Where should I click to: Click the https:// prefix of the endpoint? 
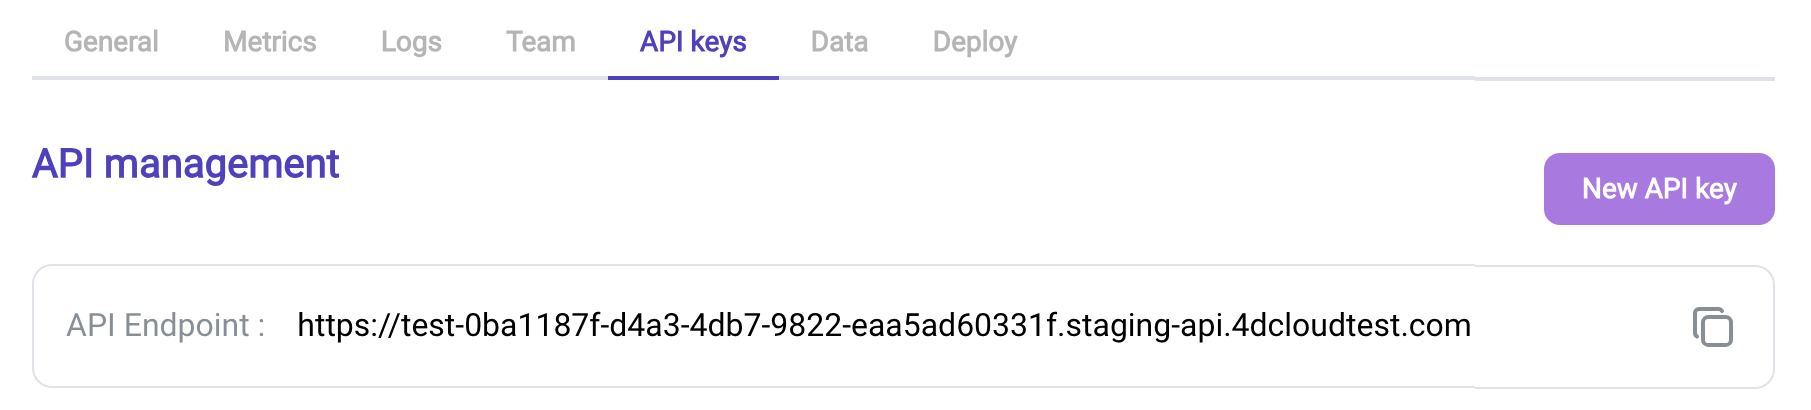pyautogui.click(x=349, y=325)
